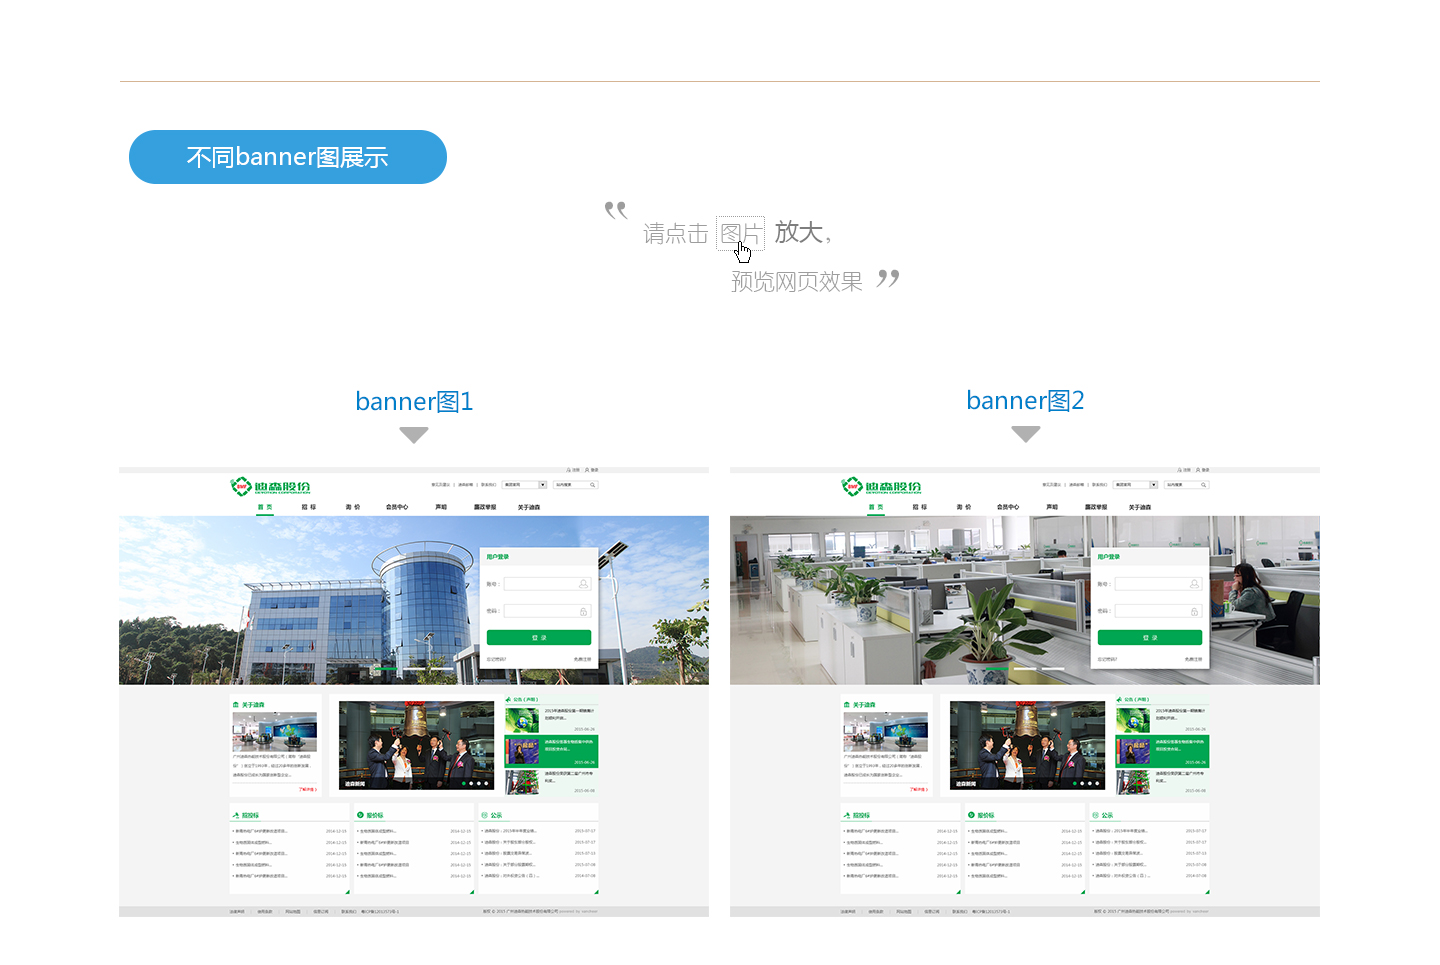This screenshot has width=1440, height=965.
Task: Click the gray triangle arrow under banner图2
Action: pyautogui.click(x=1026, y=434)
